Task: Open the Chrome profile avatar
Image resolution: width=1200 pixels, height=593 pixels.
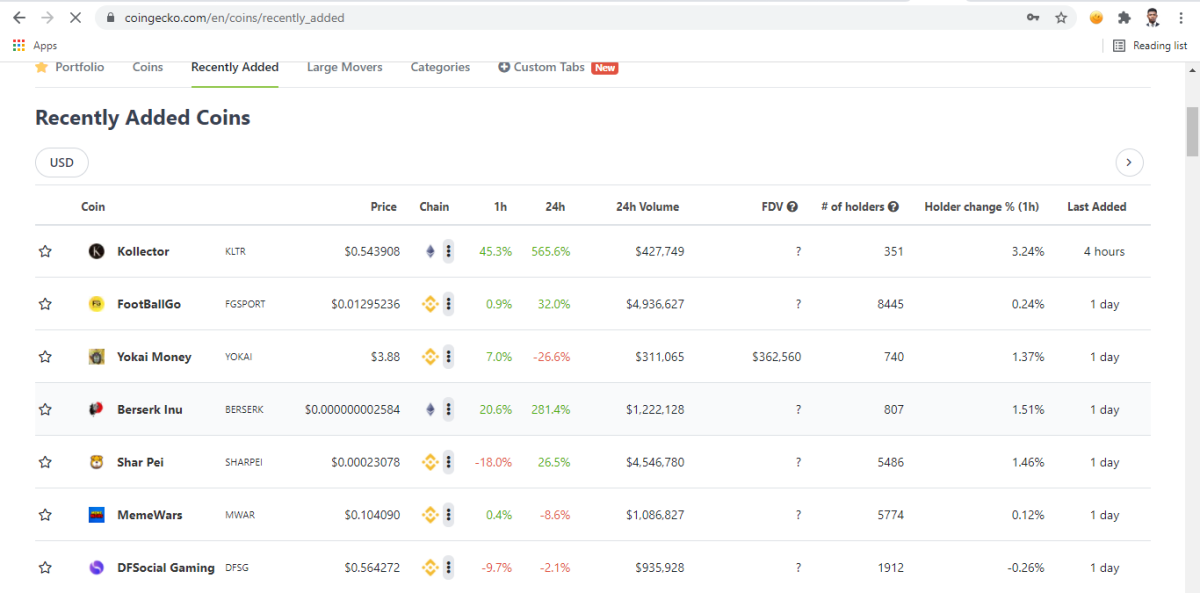Action: point(1152,18)
